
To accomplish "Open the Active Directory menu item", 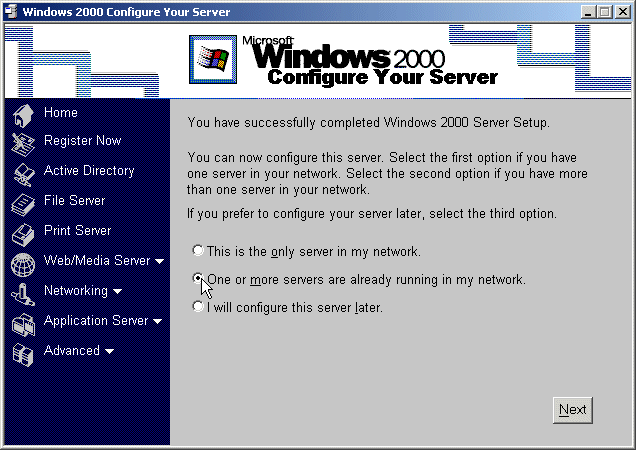I will pos(88,171).
